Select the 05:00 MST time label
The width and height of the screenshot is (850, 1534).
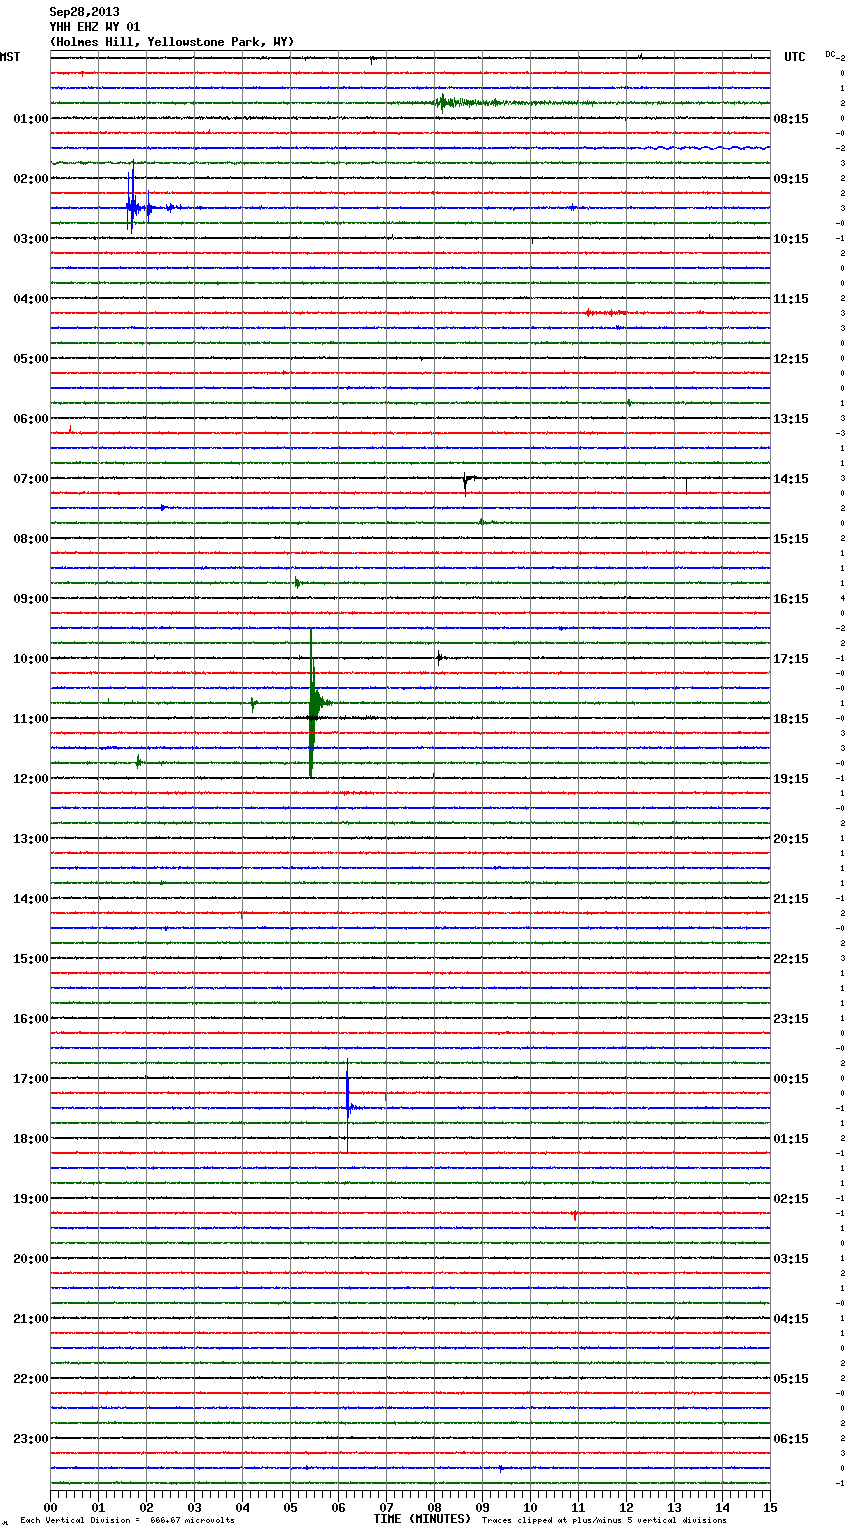pos(30,359)
